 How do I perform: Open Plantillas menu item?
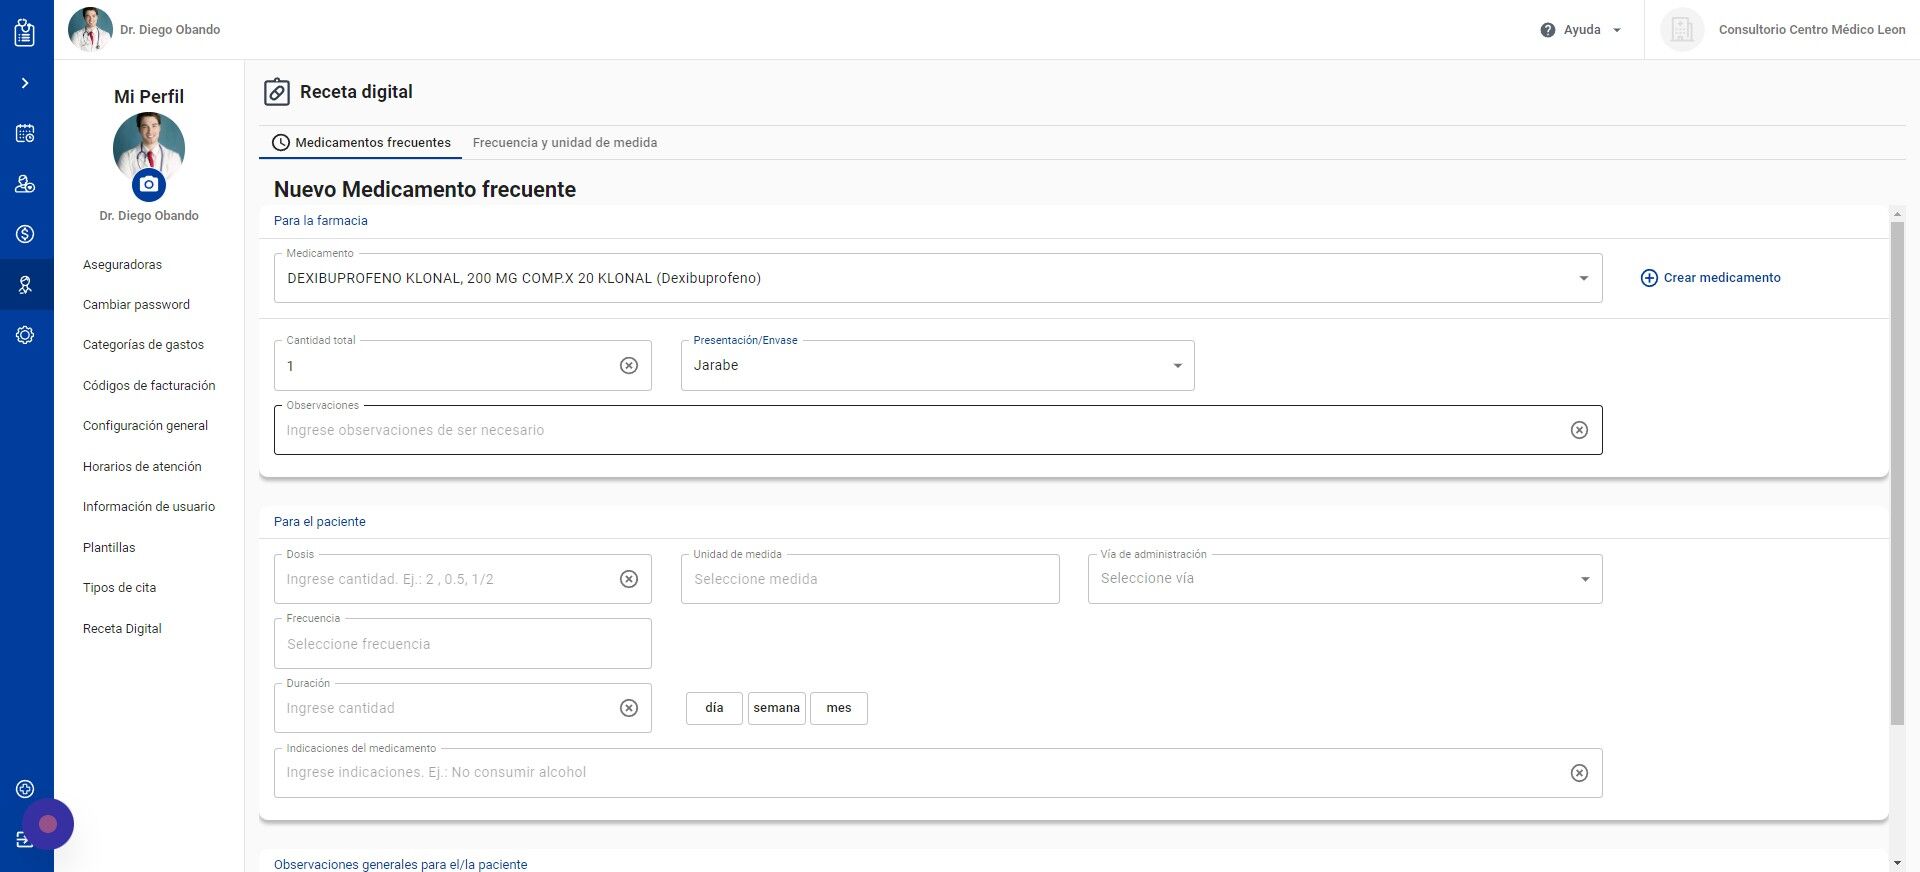click(109, 548)
